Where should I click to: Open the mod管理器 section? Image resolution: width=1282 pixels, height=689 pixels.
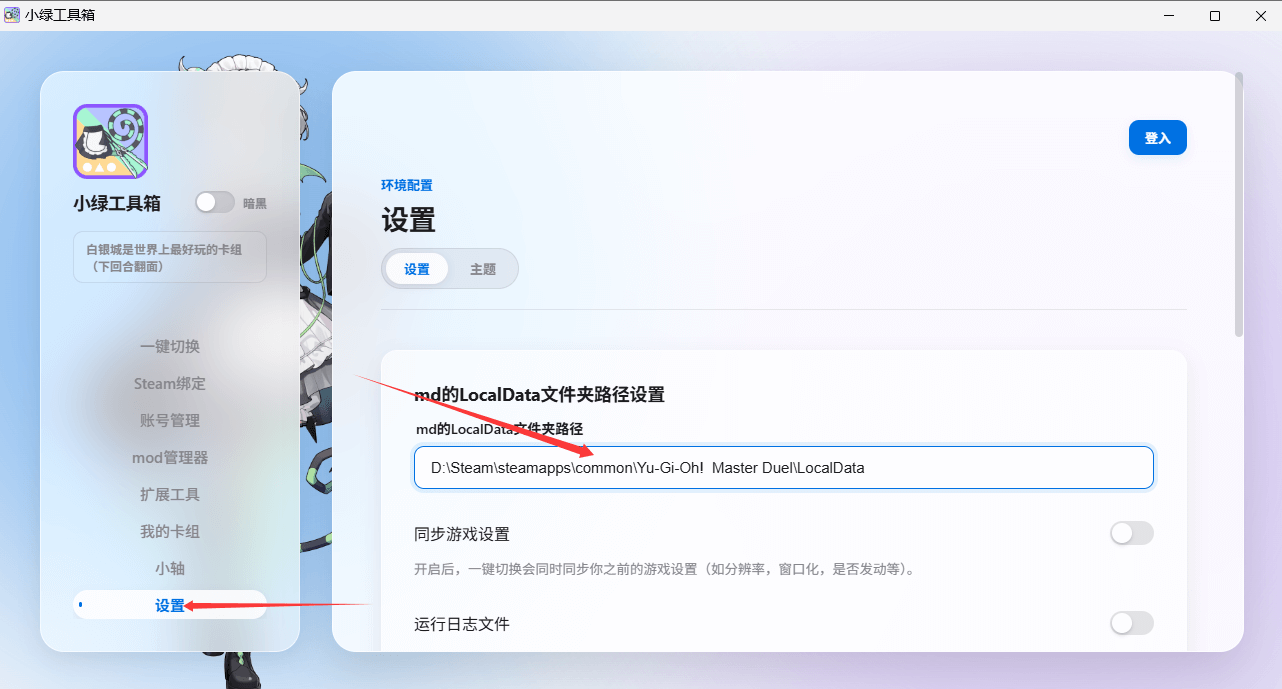pos(169,457)
